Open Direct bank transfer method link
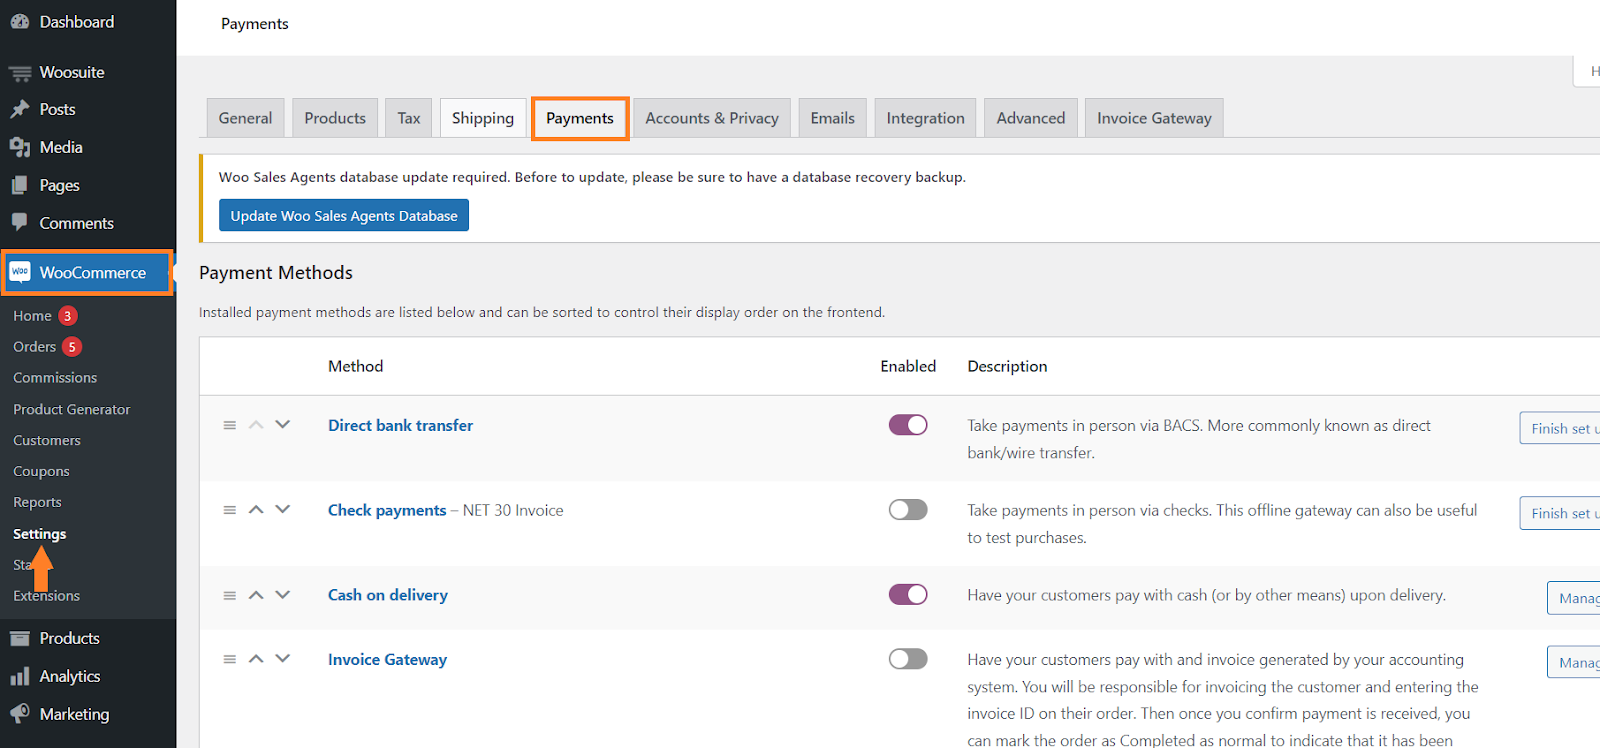1600x748 pixels. 400,425
